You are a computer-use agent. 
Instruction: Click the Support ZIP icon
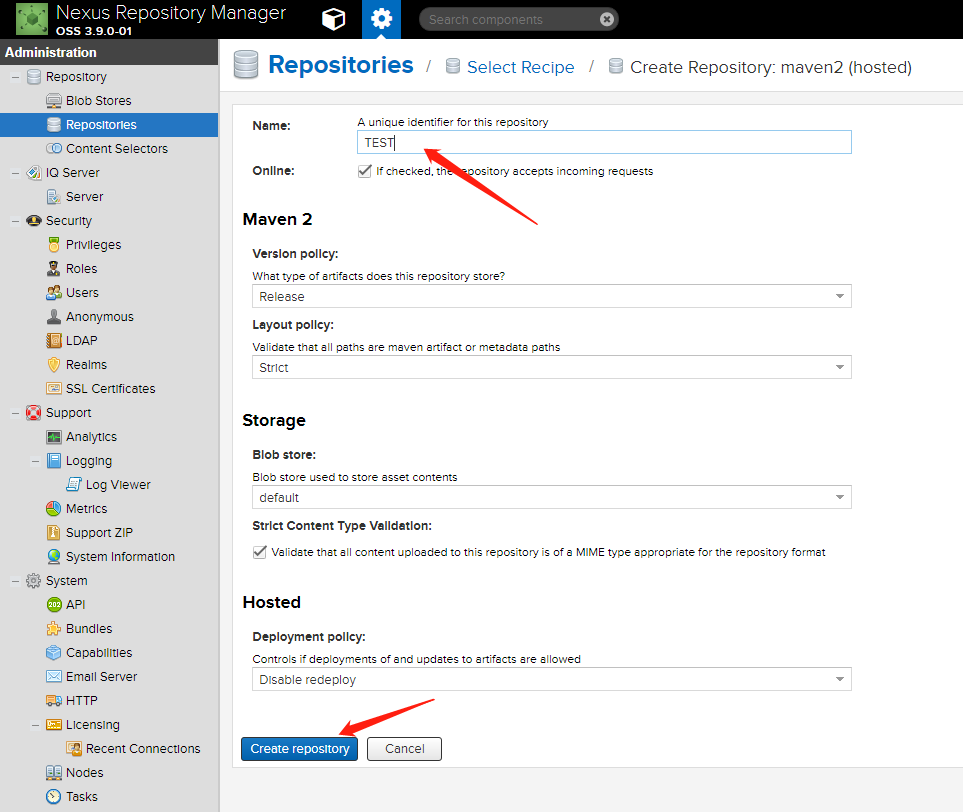(54, 533)
